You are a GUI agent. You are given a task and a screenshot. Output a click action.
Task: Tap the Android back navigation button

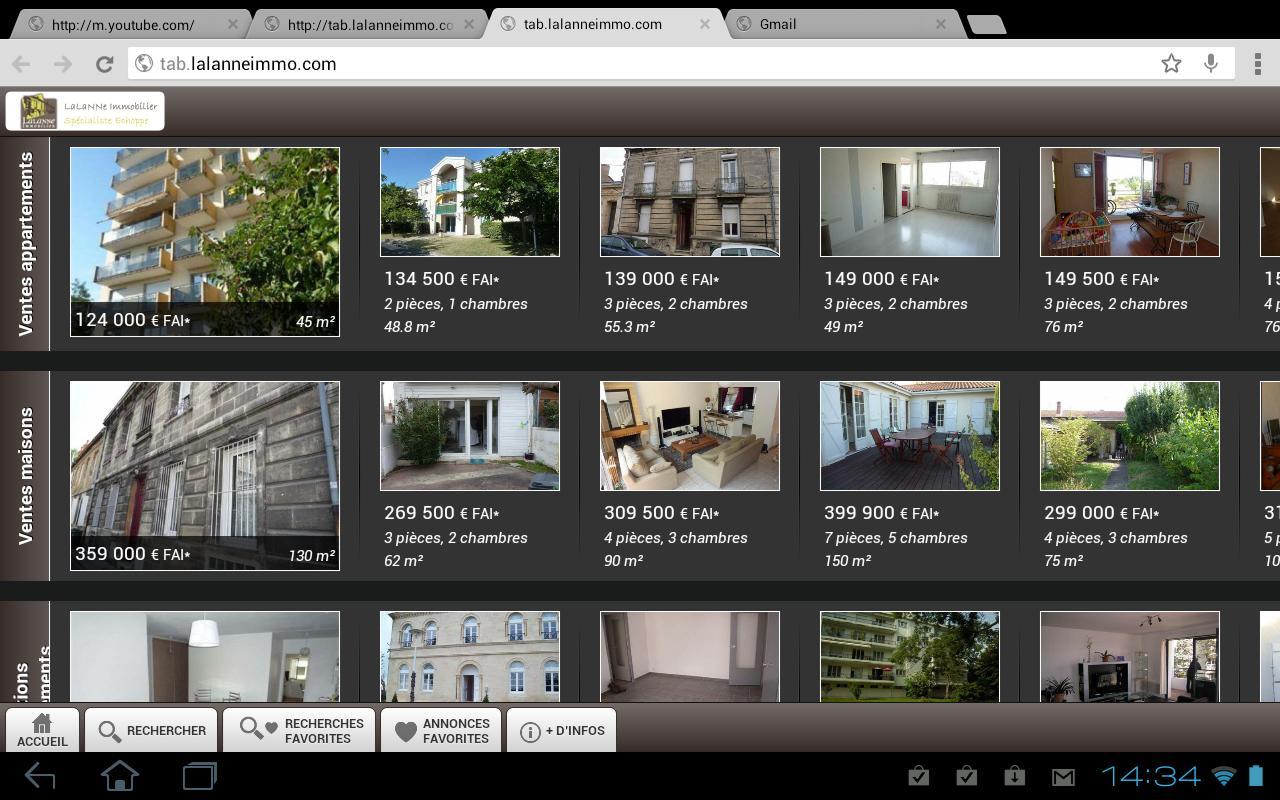pos(40,776)
